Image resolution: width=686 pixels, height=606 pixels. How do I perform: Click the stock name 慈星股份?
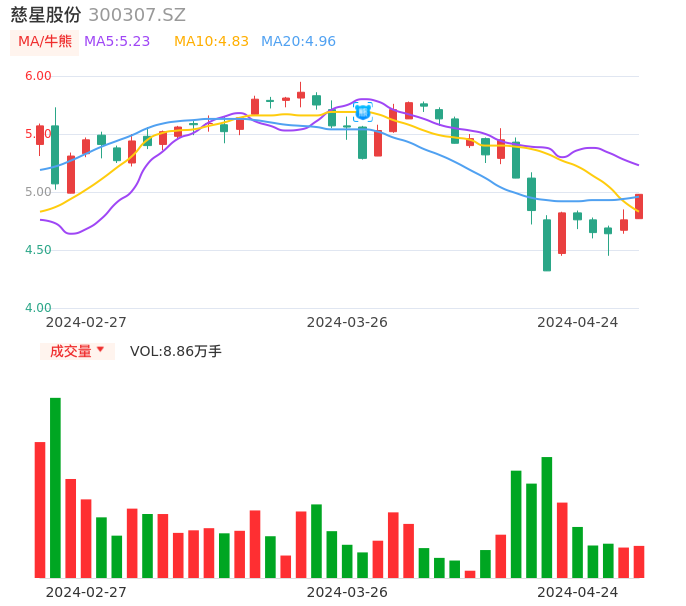[x=45, y=15]
